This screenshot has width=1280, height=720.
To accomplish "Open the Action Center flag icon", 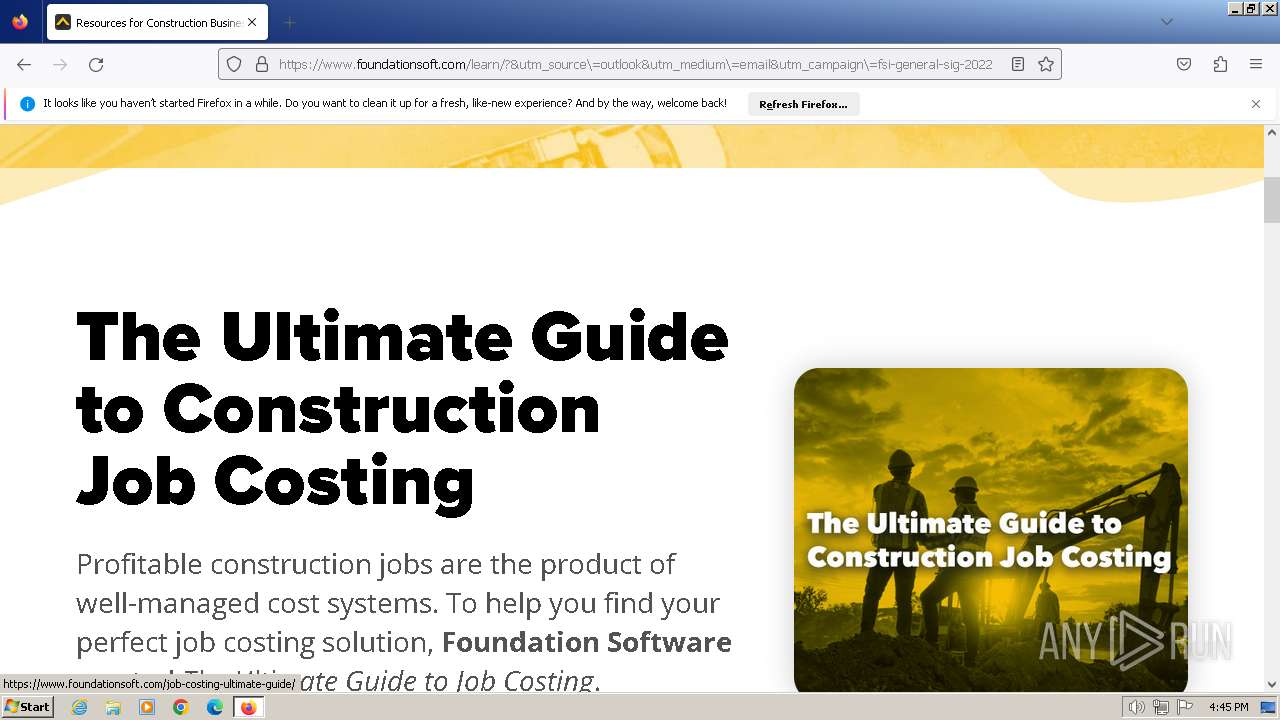I will (1184, 707).
